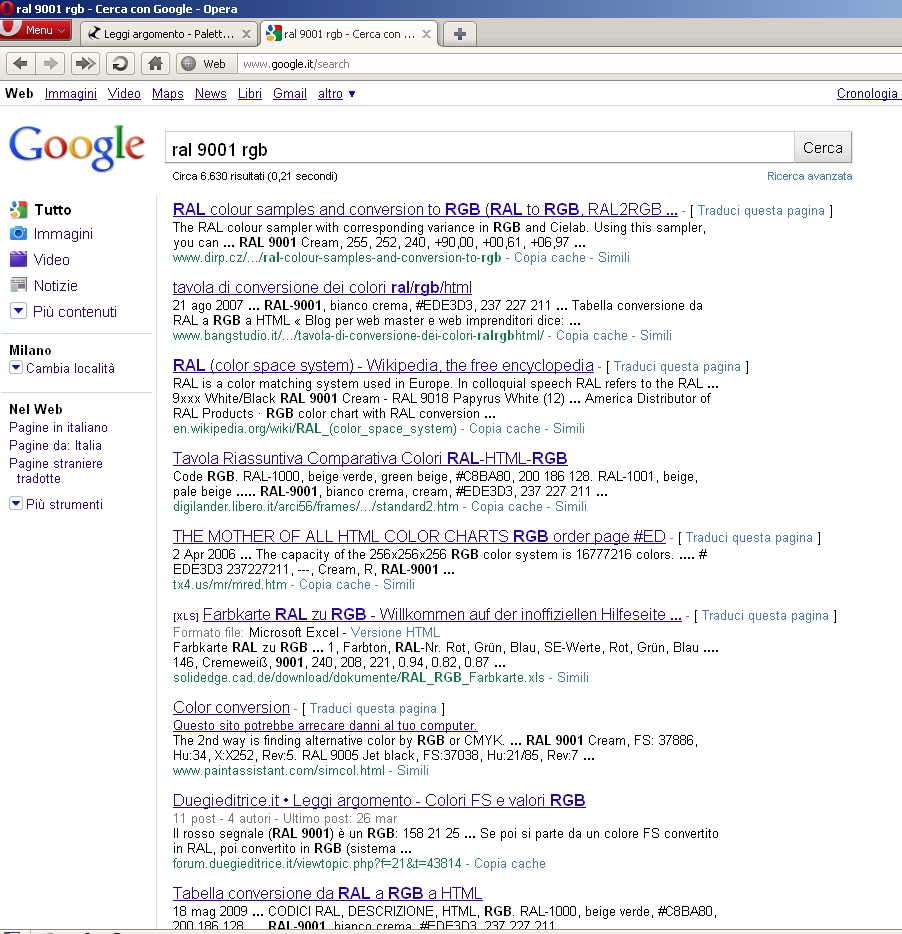902x934 pixels.
Task: Filter by 'Pagine straniere tradotte'
Action: coord(56,471)
